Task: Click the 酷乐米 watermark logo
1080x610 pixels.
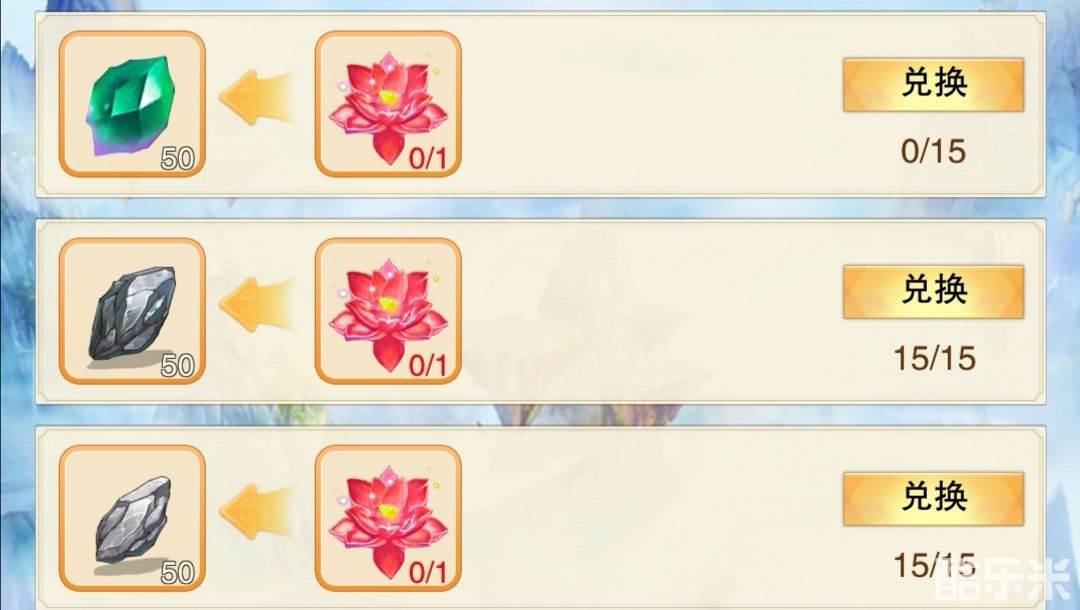Action: 1003,582
